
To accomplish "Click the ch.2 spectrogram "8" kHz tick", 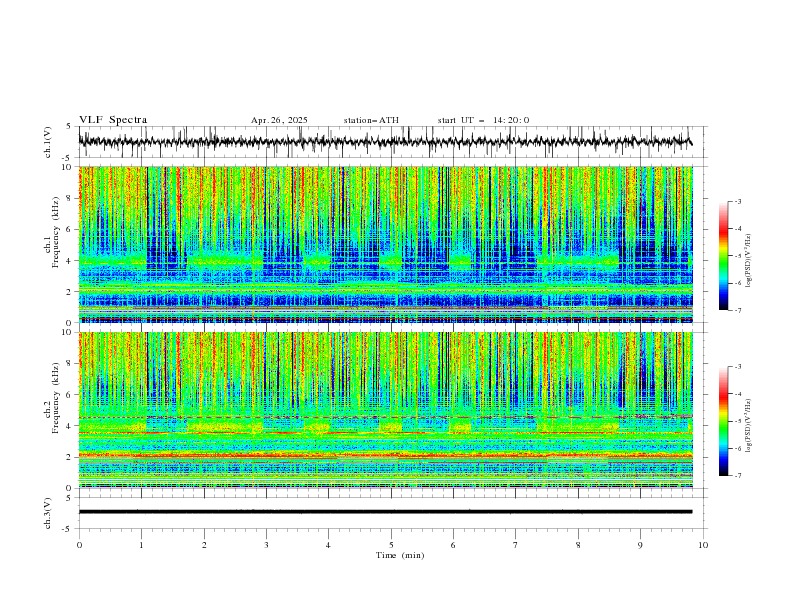I will pos(69,364).
